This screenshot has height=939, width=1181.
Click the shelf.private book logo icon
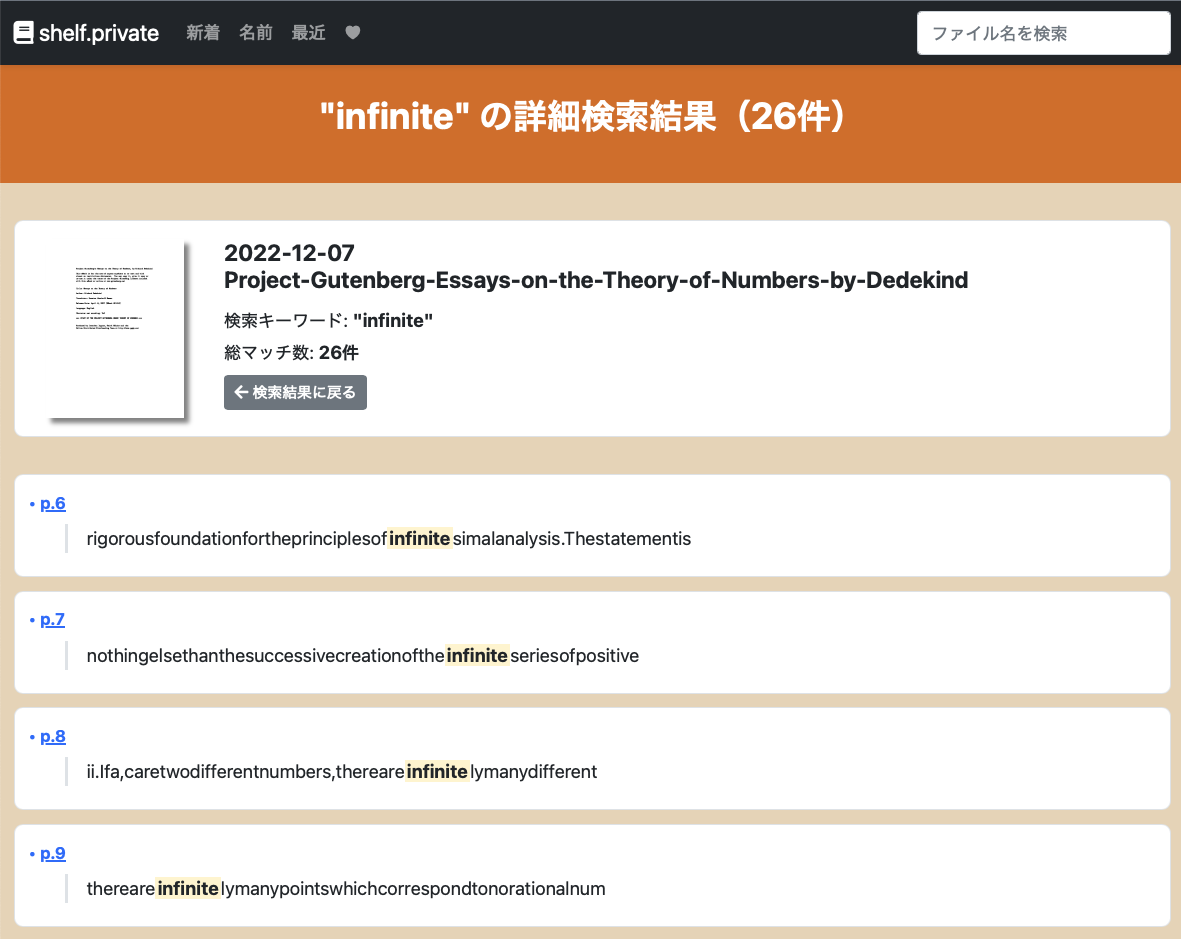pyautogui.click(x=23, y=32)
